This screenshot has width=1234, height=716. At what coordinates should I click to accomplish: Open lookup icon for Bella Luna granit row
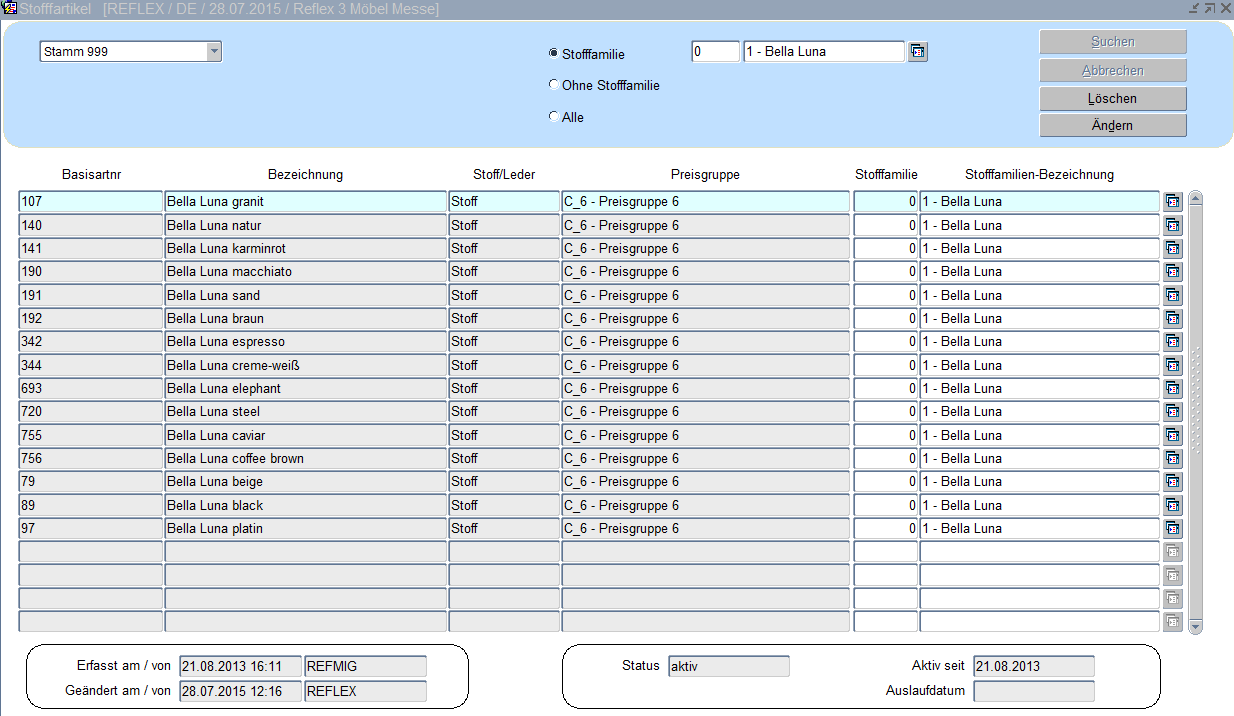tap(1173, 202)
